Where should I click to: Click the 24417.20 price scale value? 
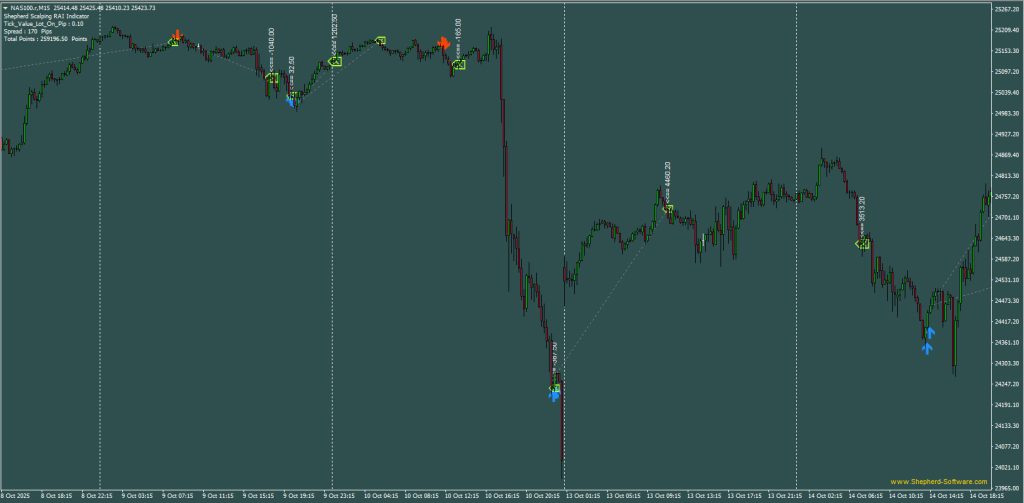click(1006, 321)
